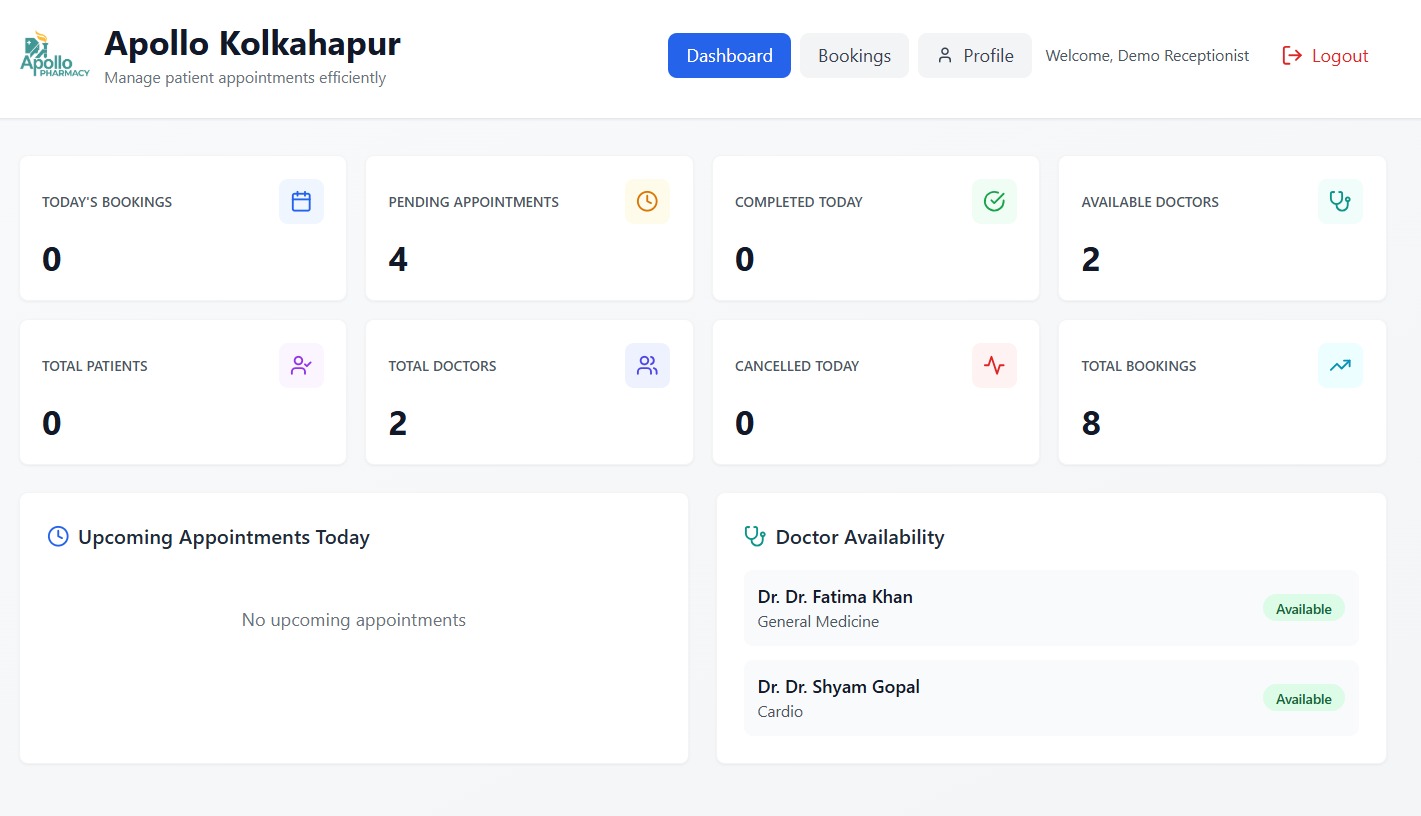The width and height of the screenshot is (1421, 816).
Task: Click the clock icon in Pending Appointments
Action: (647, 201)
